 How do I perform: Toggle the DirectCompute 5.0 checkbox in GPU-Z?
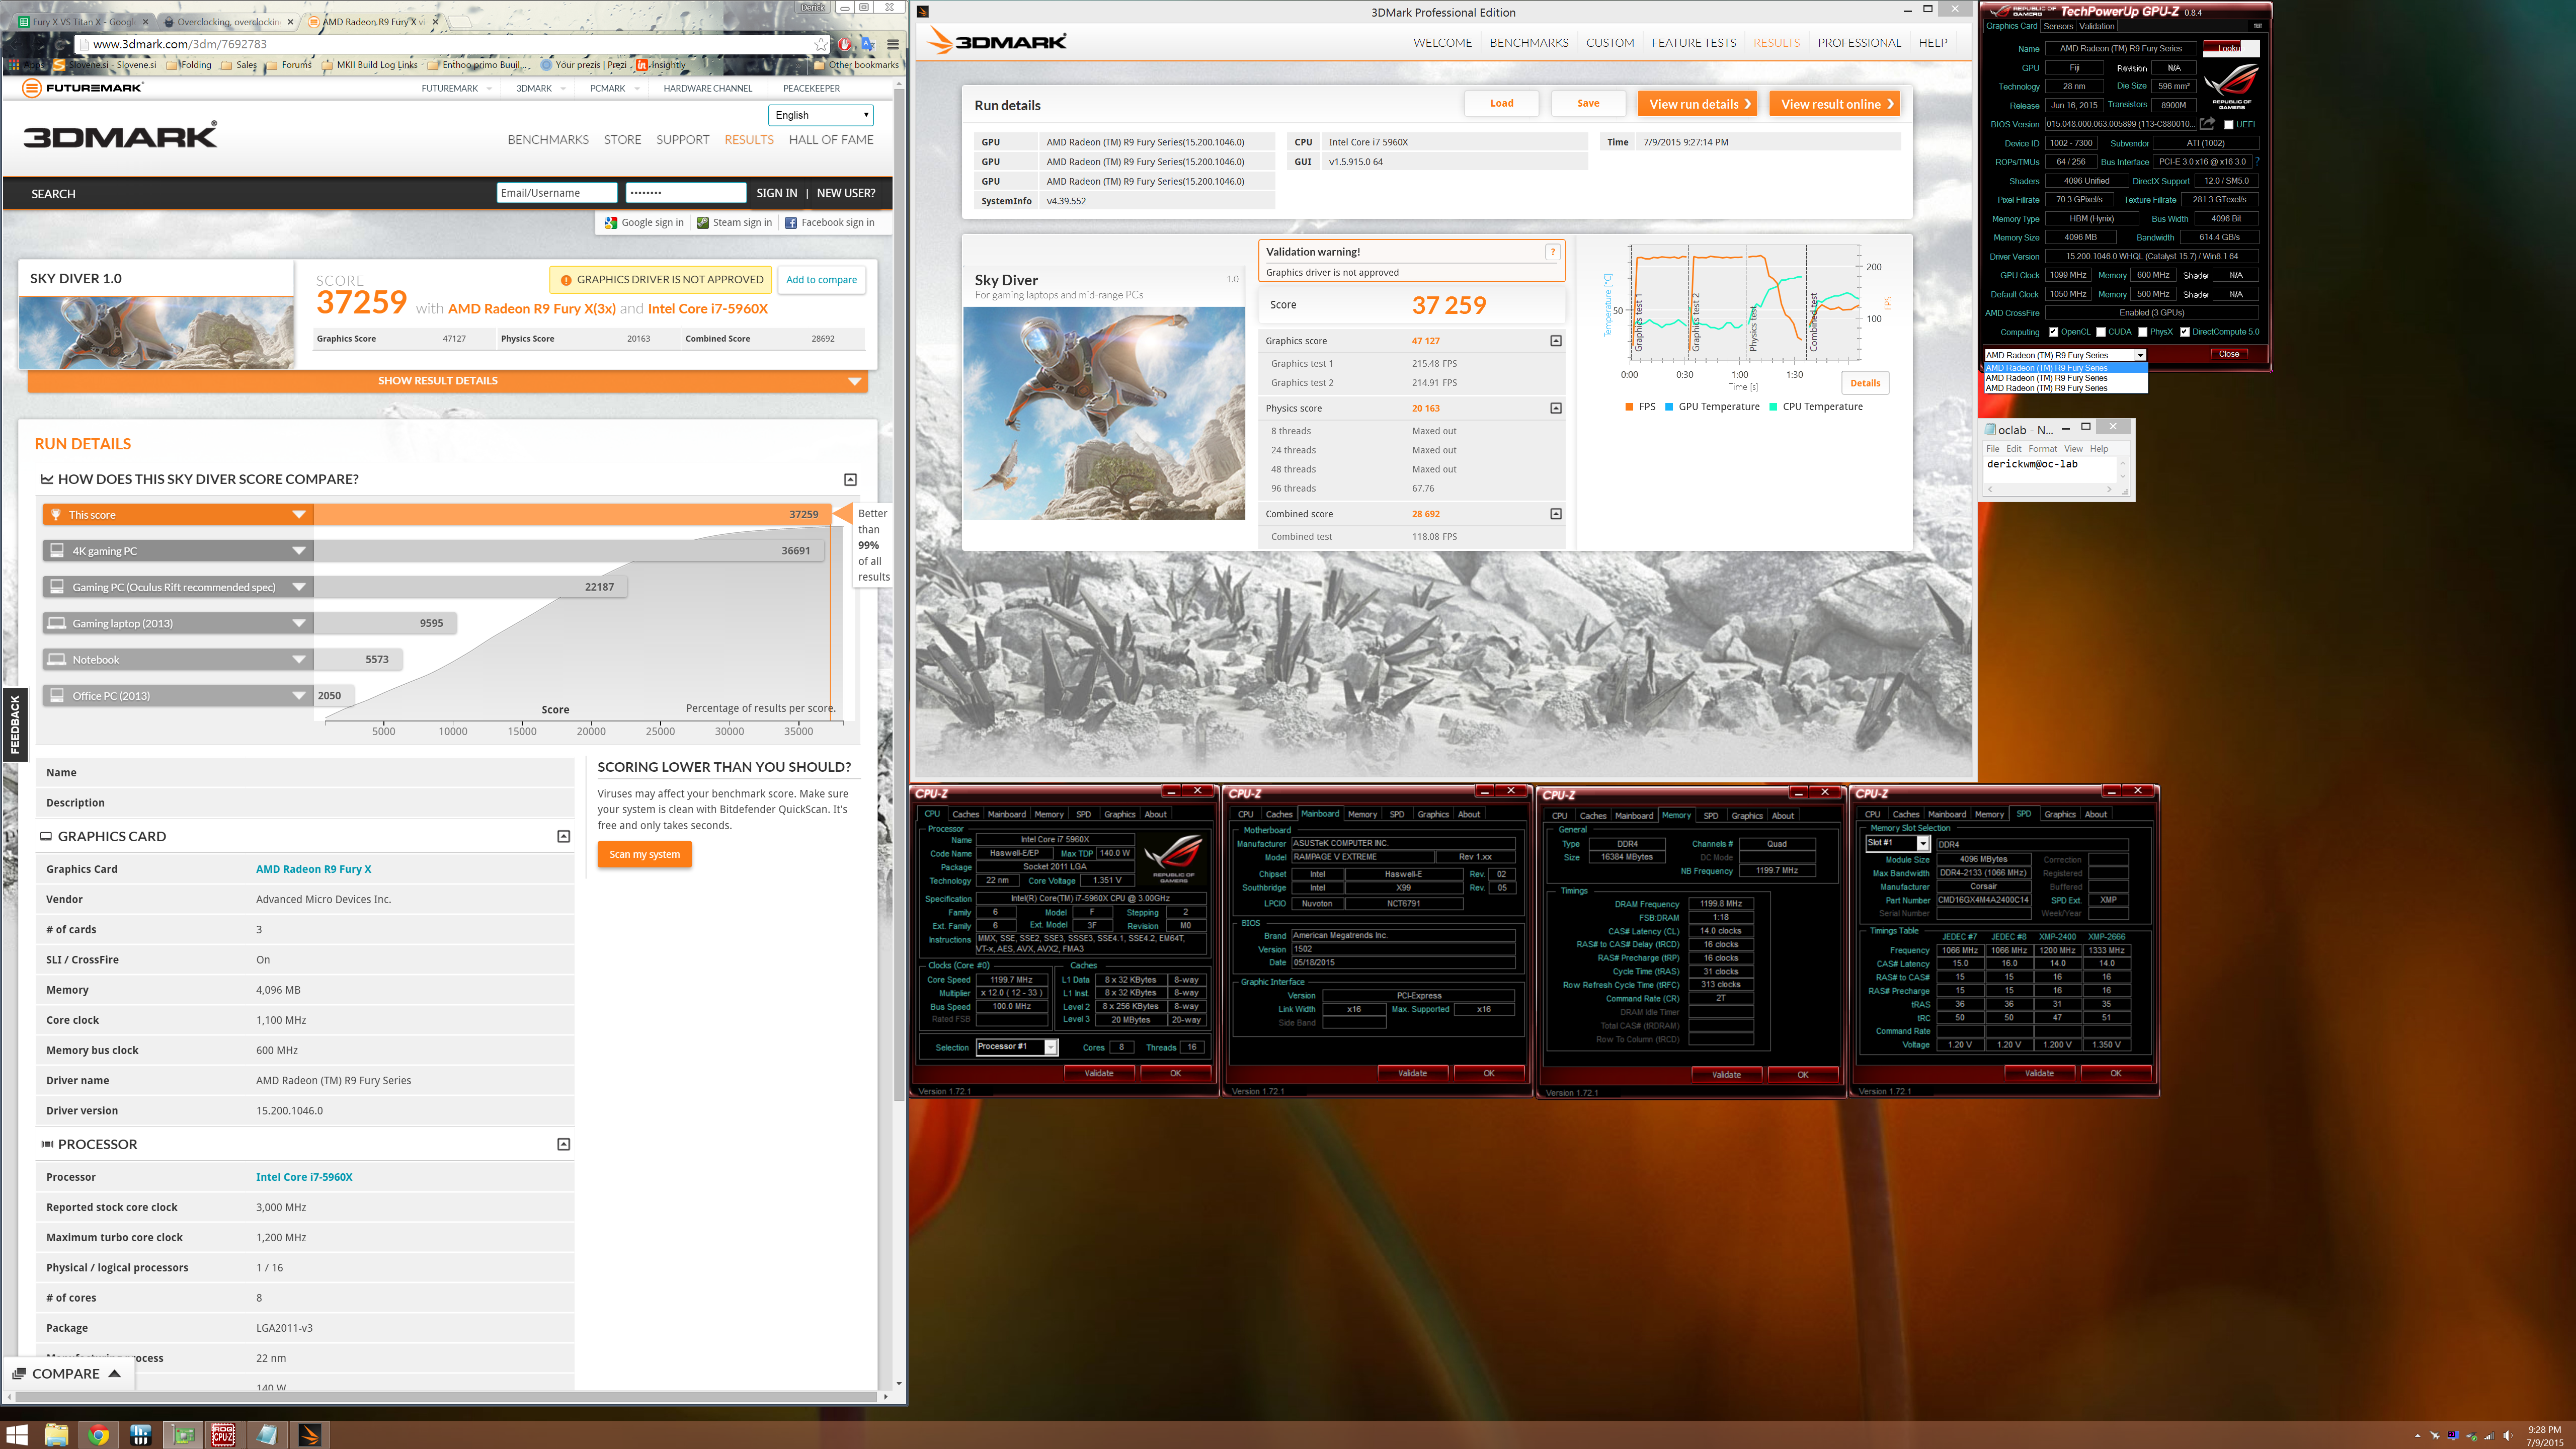coord(2185,332)
